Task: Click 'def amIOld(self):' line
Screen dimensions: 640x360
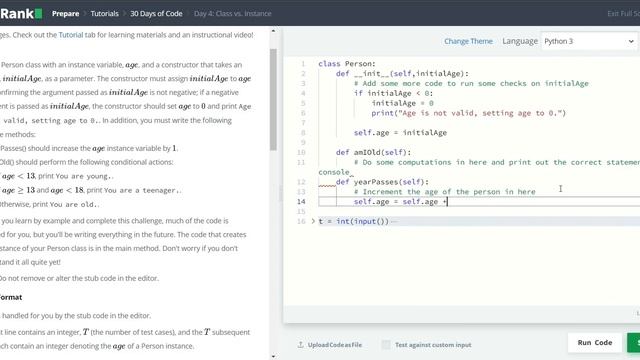Action: (x=373, y=152)
